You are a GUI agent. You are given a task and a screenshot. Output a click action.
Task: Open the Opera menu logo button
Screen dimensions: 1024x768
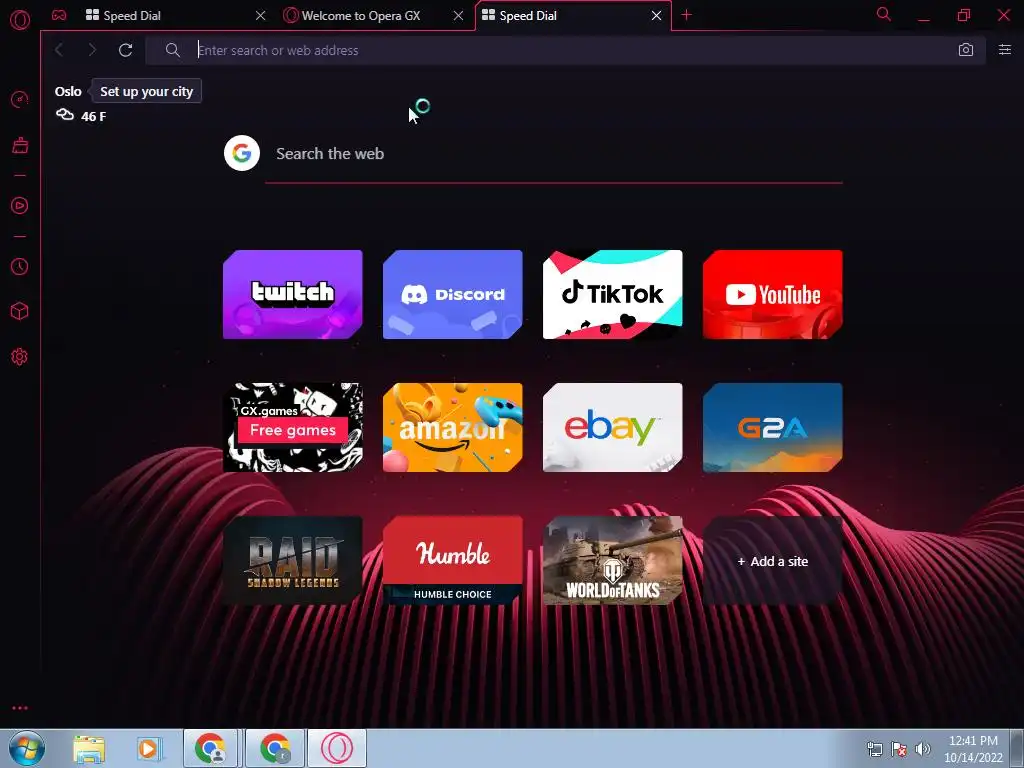[20, 20]
